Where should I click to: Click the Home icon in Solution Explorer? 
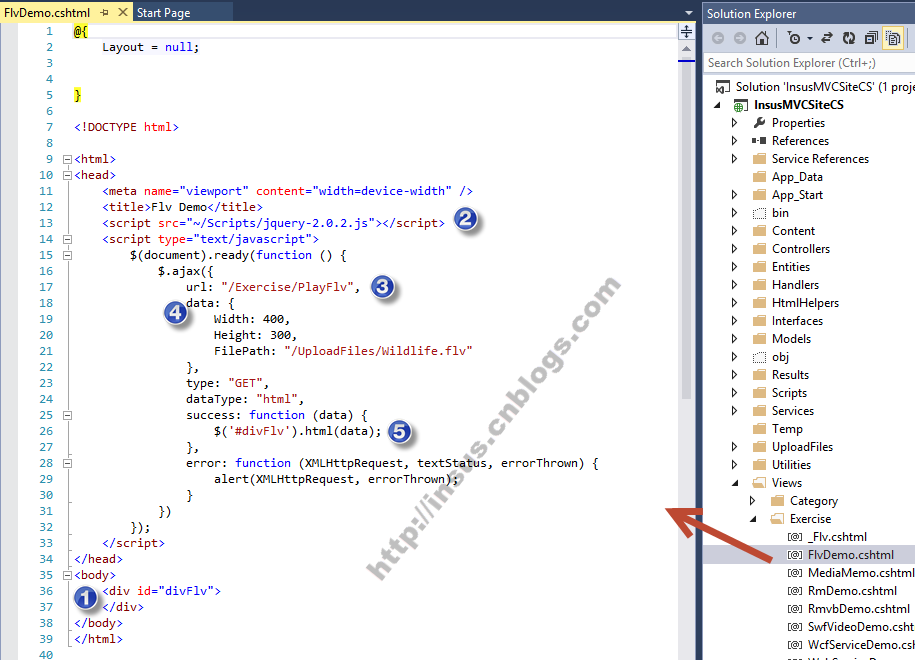point(762,39)
